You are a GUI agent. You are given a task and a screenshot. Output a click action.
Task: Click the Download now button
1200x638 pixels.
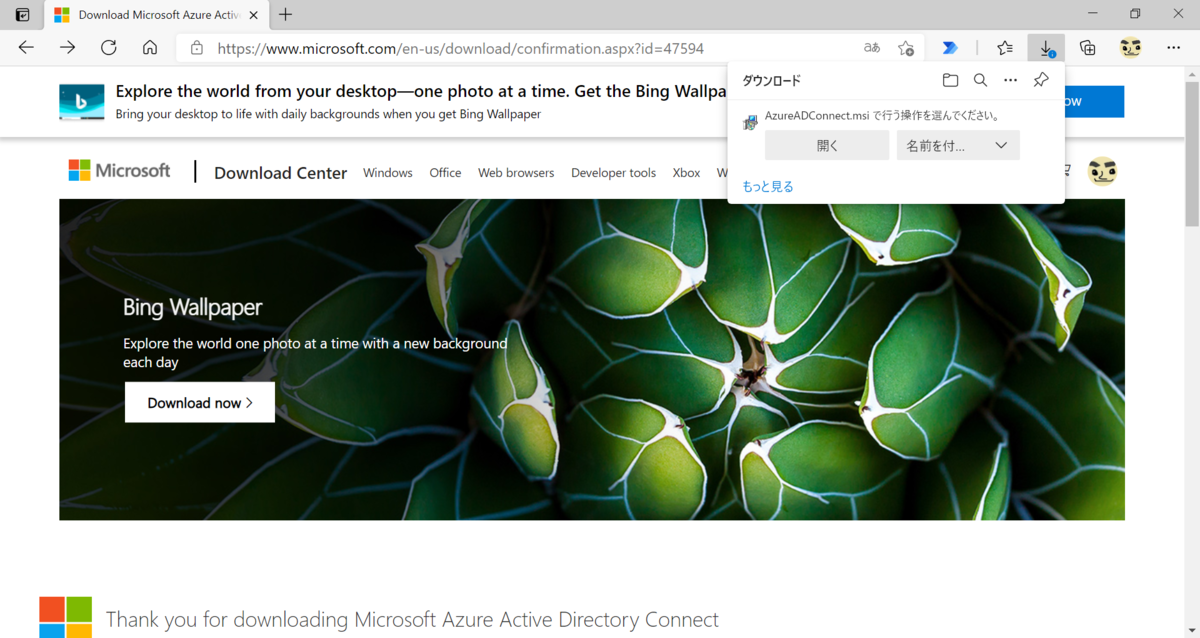[x=200, y=402]
